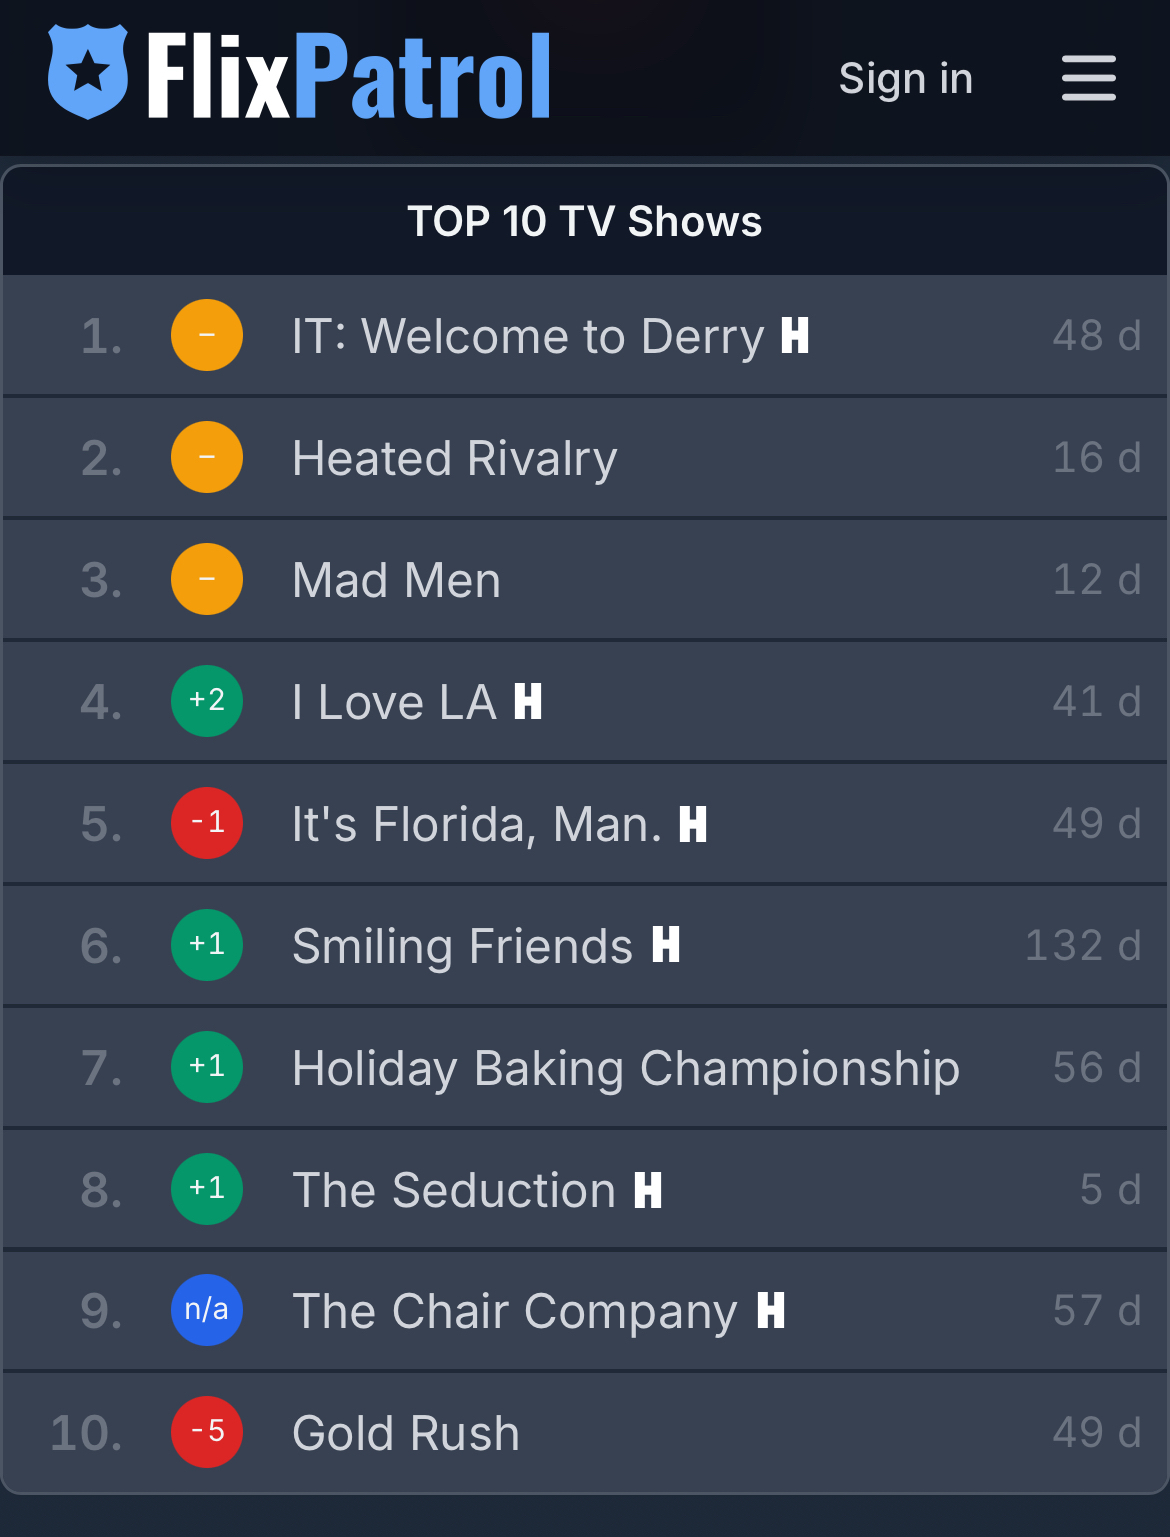The height and width of the screenshot is (1537, 1170).
Task: Click orange unchanged badge beside Mad Men
Action: tap(207, 579)
